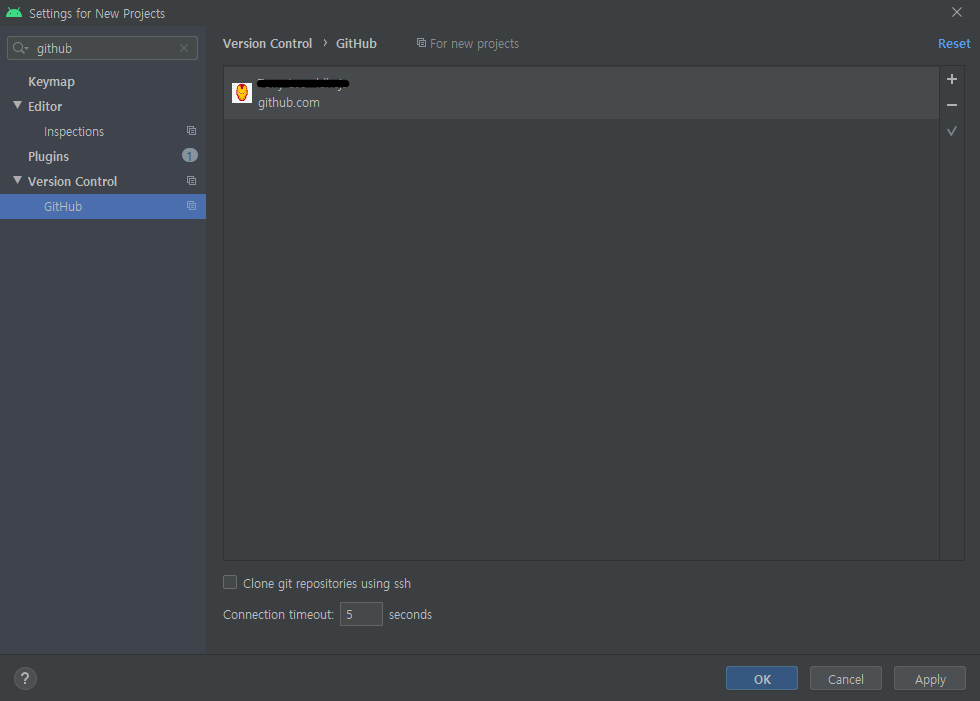Viewport: 980px width, 701px height.
Task: Click the Cancel button
Action: (x=846, y=679)
